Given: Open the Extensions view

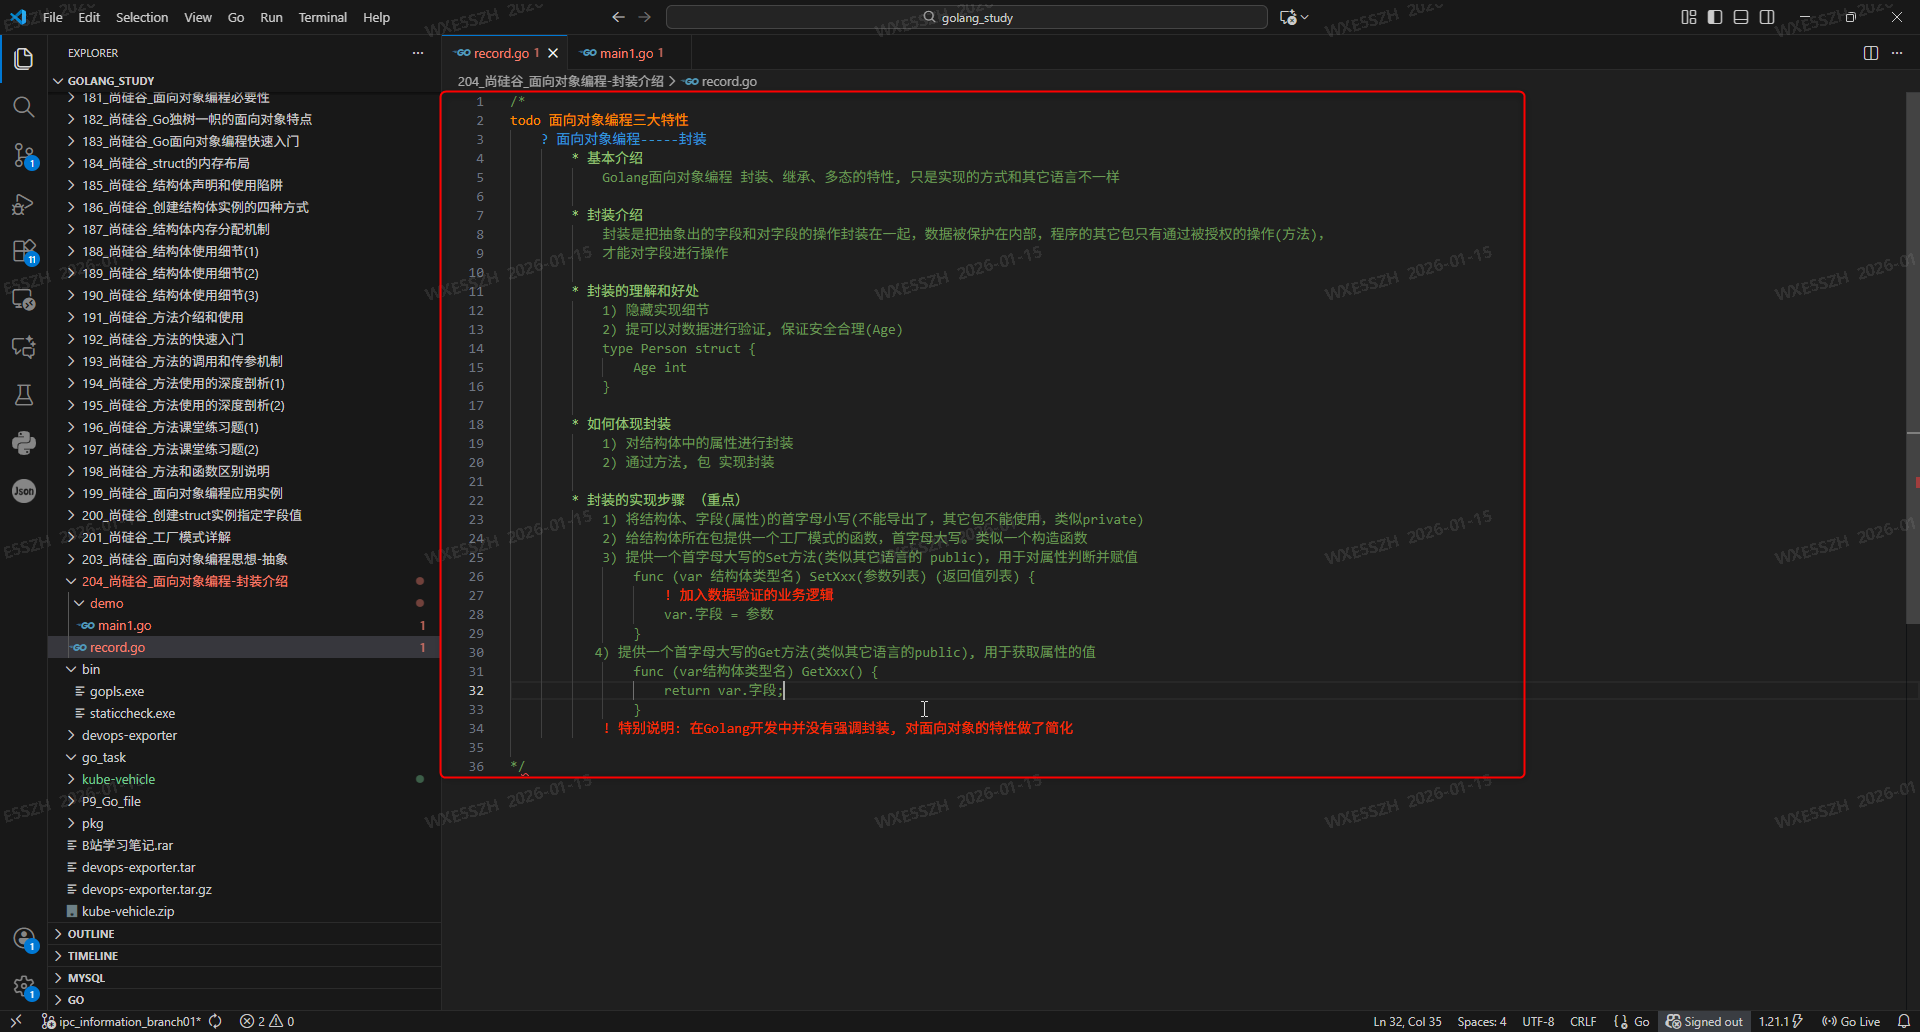Looking at the screenshot, I should pos(24,251).
